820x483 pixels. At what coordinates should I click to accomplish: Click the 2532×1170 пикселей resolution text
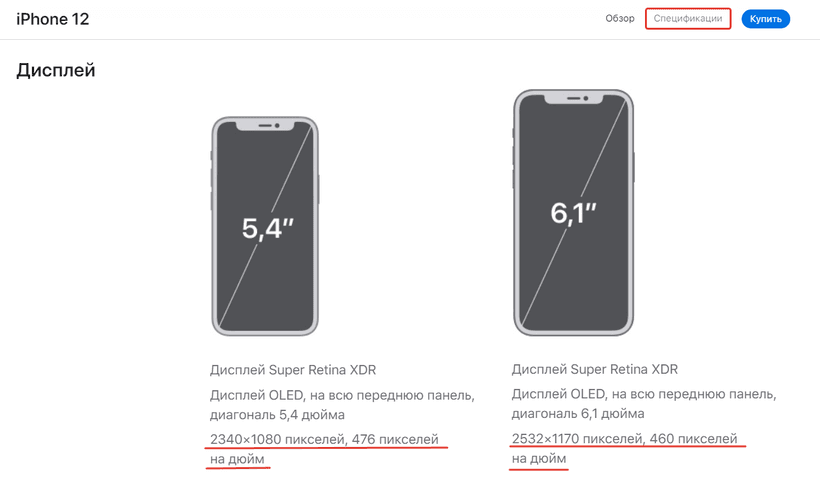pyautogui.click(x=578, y=439)
